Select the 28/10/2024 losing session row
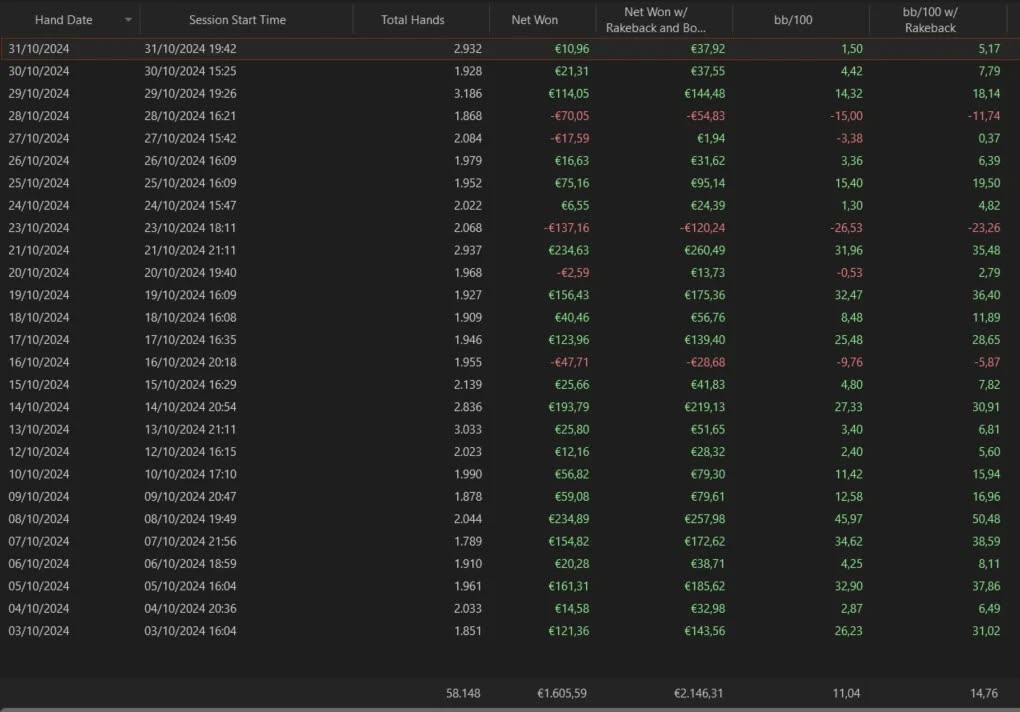Image resolution: width=1020 pixels, height=712 pixels. tap(400, 115)
